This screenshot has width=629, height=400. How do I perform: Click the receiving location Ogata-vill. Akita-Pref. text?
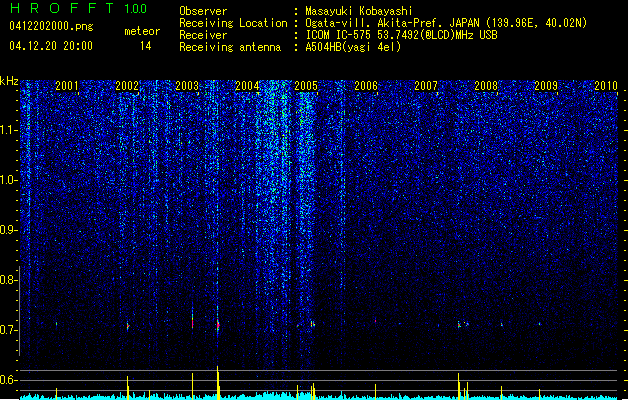point(446,23)
